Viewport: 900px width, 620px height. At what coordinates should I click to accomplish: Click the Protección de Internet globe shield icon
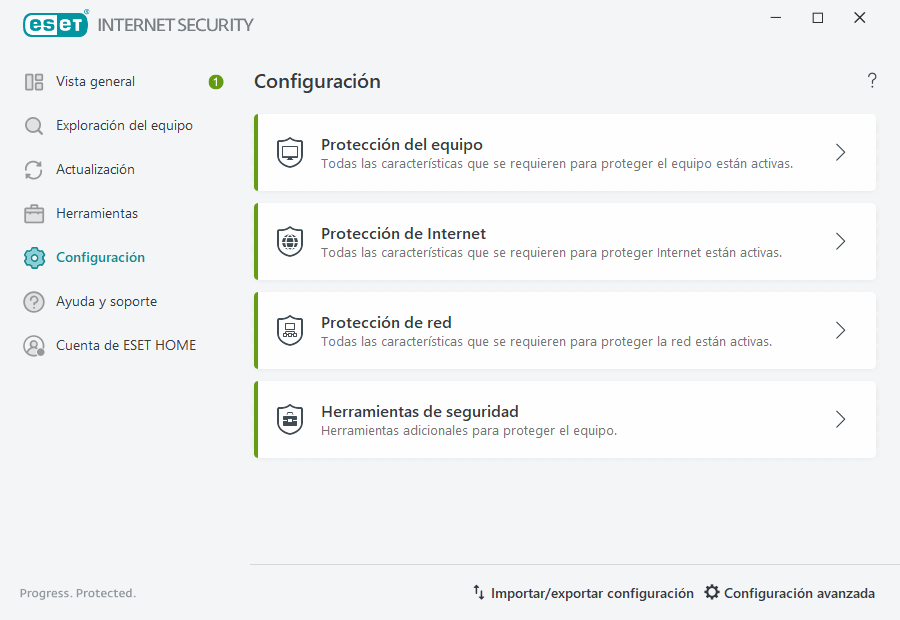click(290, 241)
